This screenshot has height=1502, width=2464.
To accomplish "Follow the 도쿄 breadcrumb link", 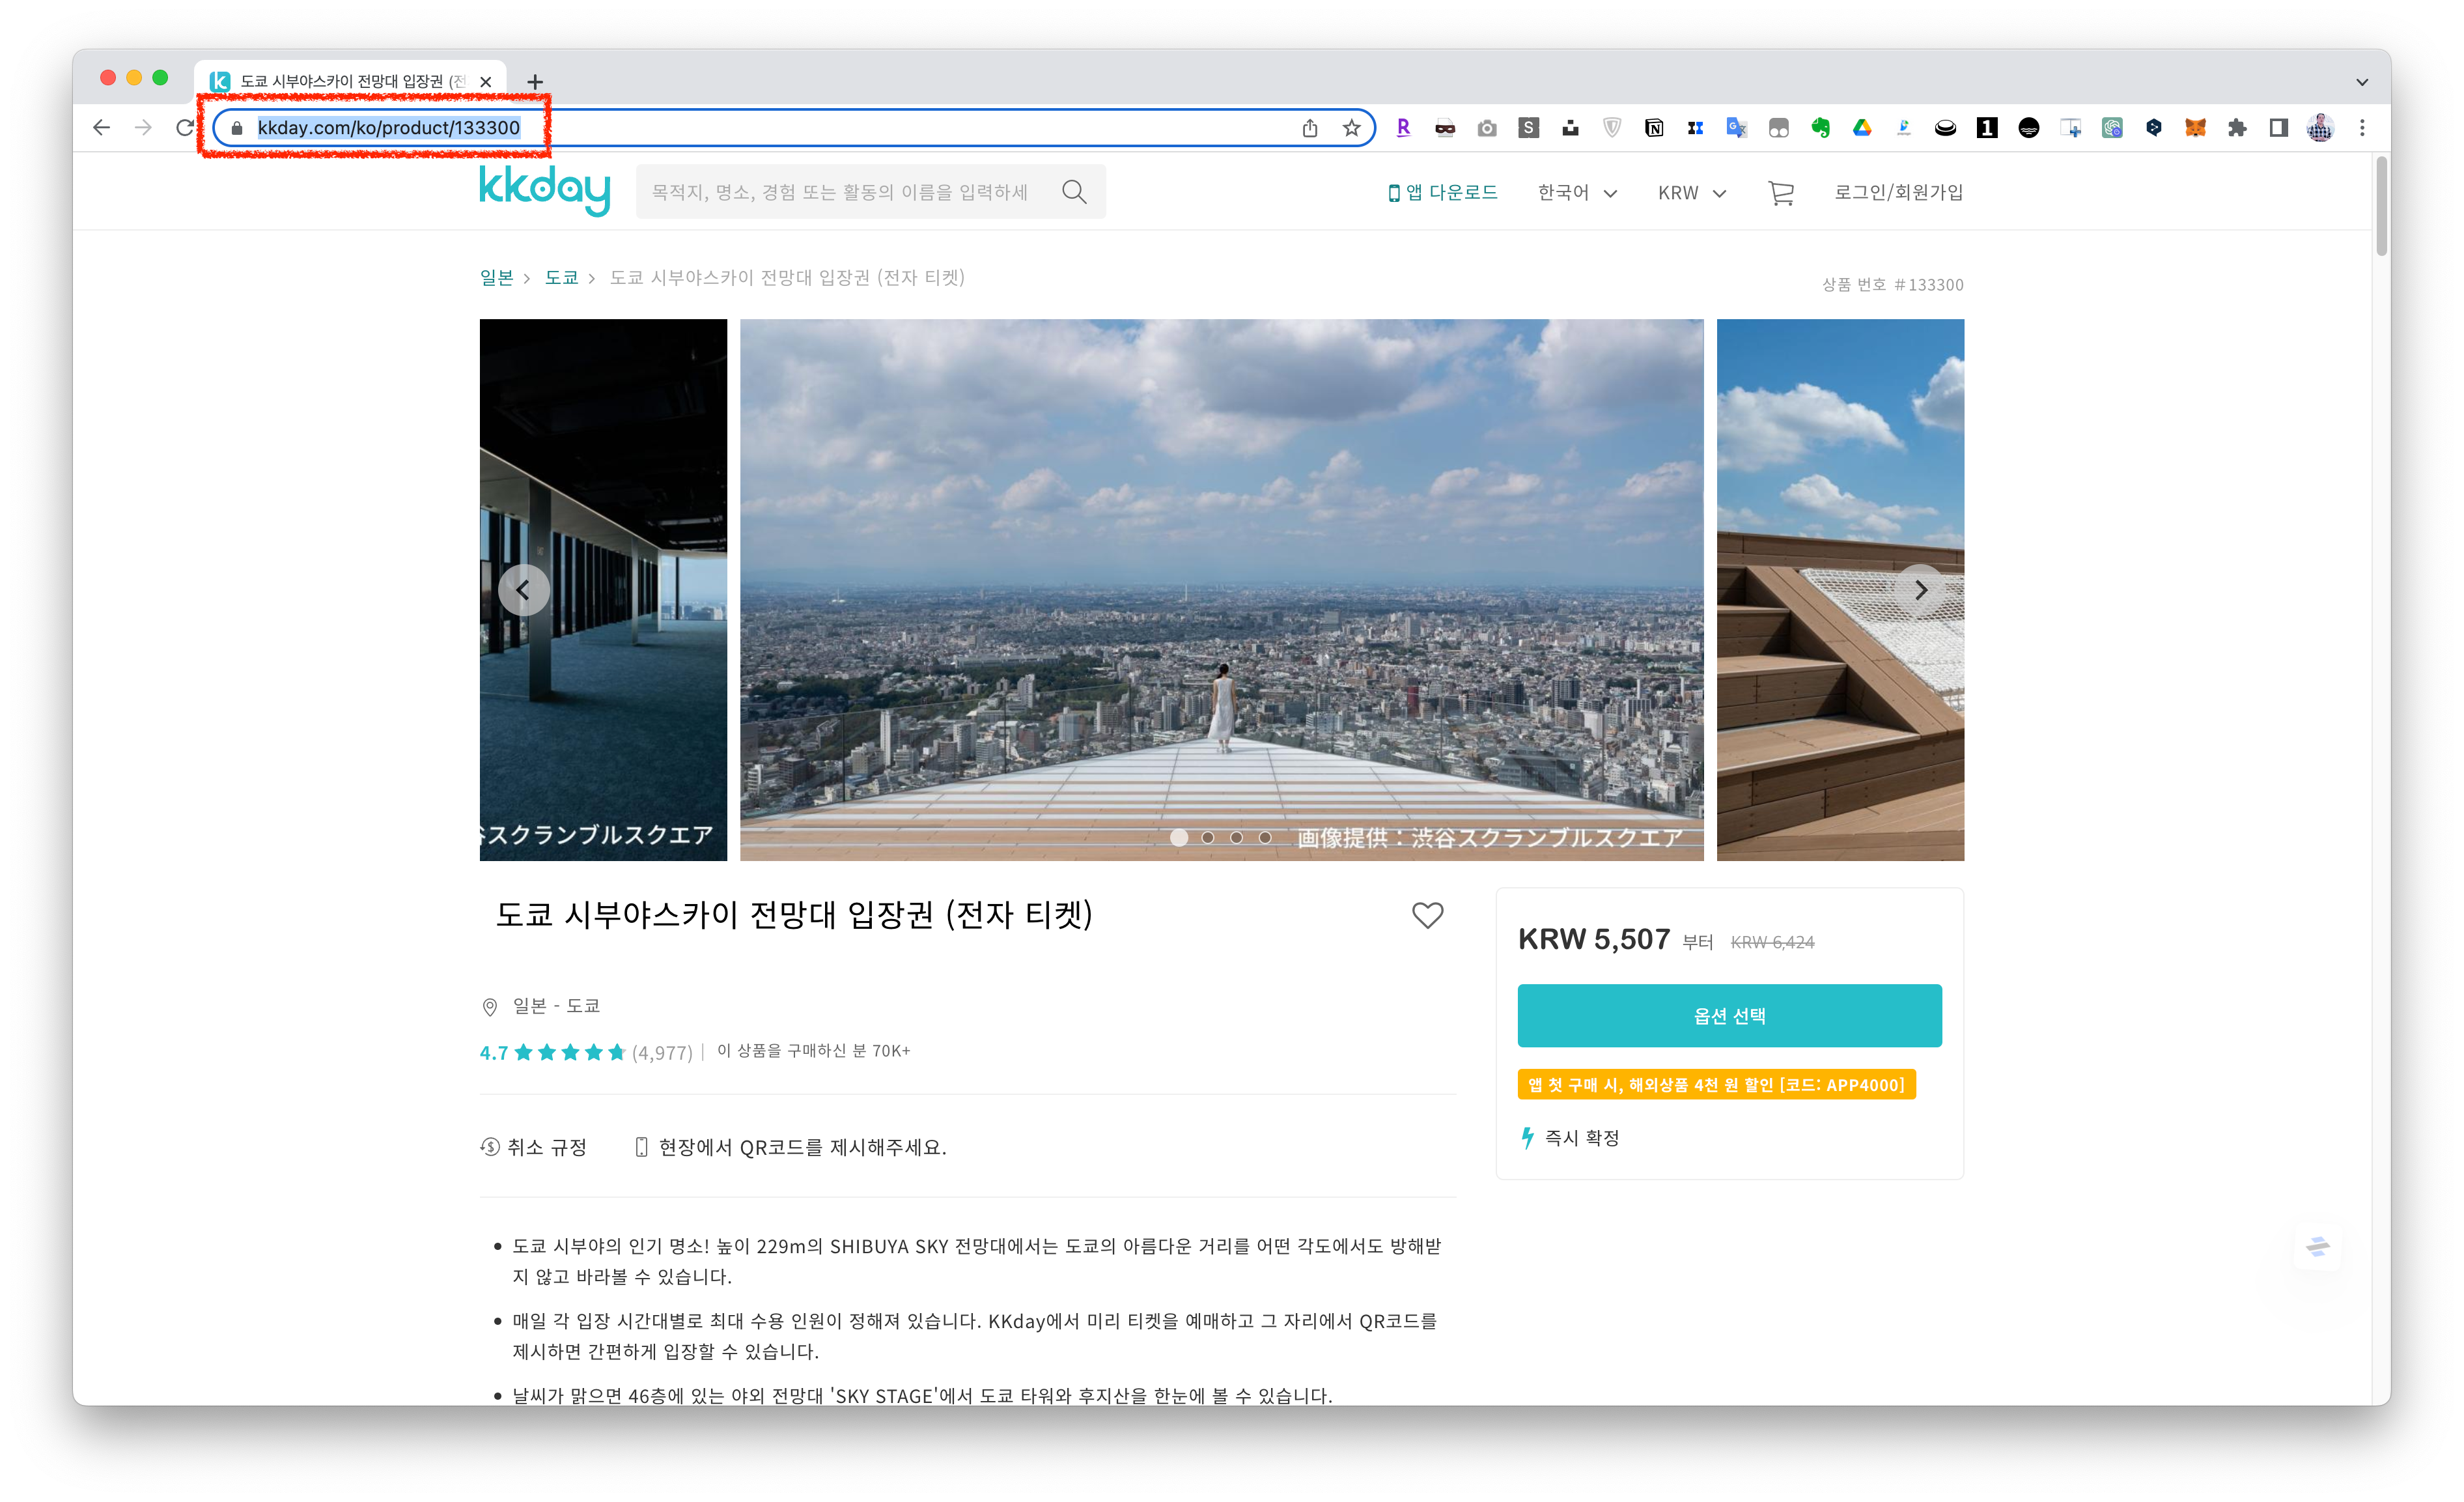I will (x=561, y=278).
